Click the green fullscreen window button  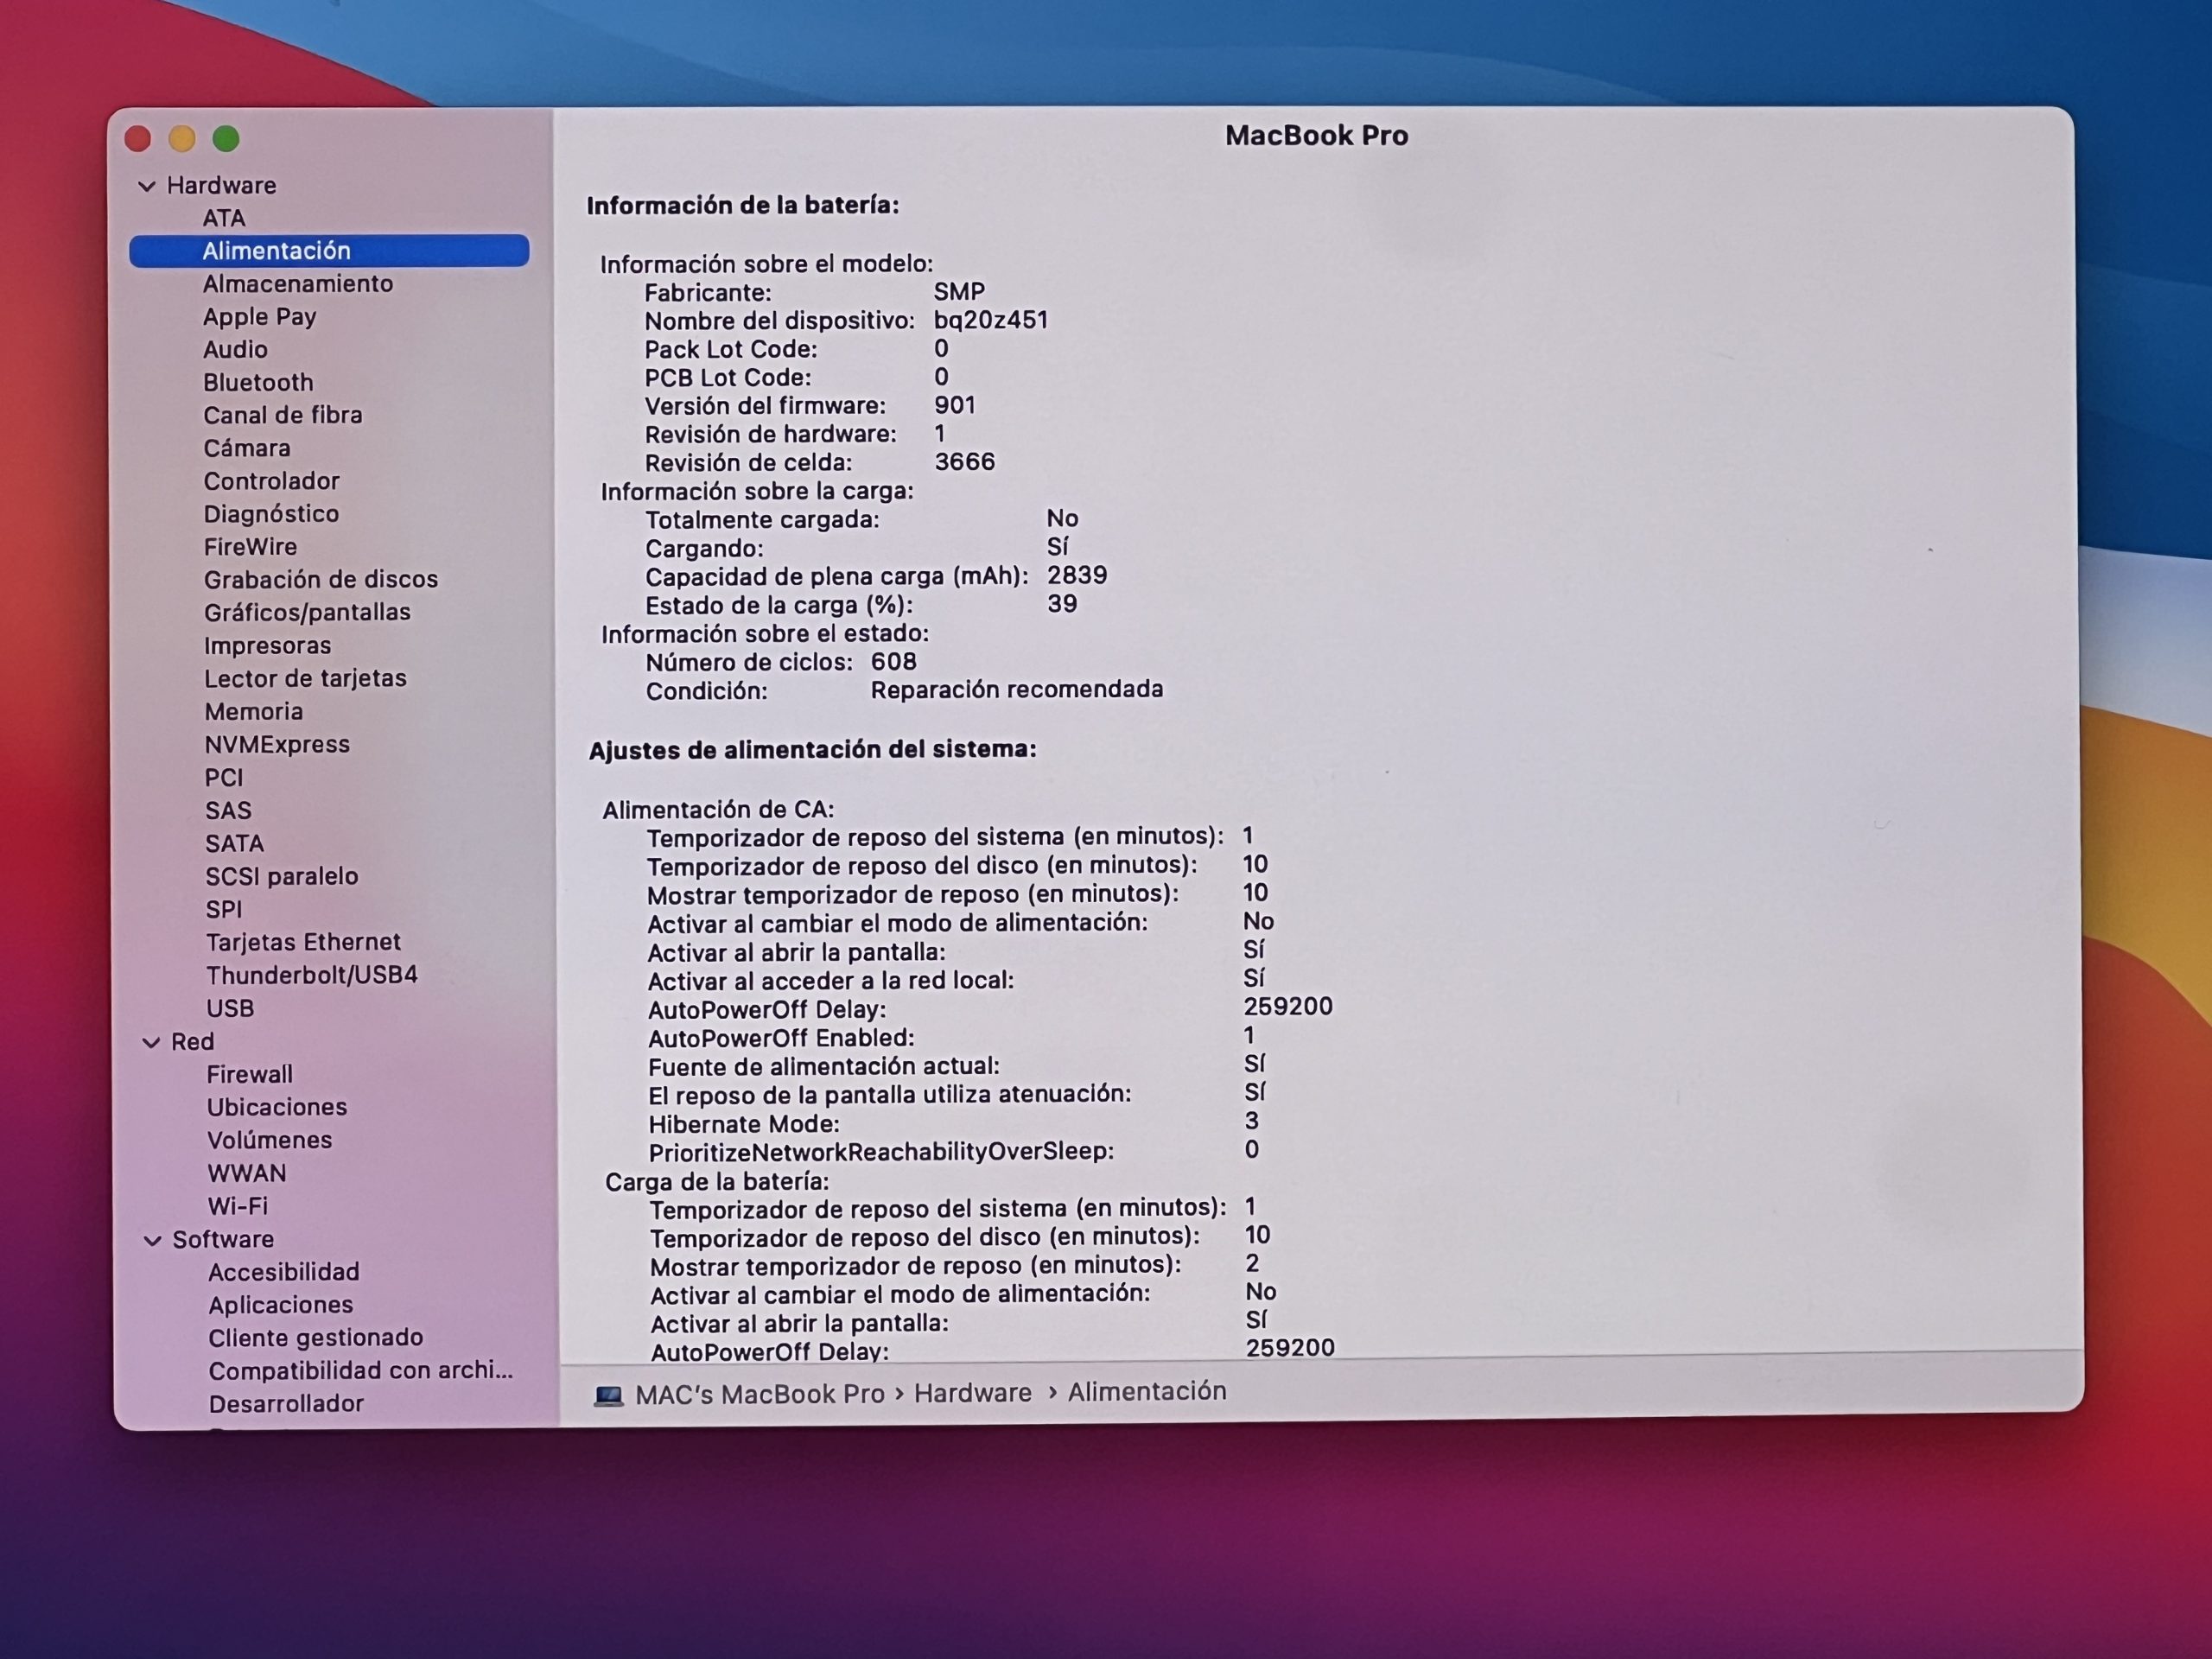[x=226, y=139]
